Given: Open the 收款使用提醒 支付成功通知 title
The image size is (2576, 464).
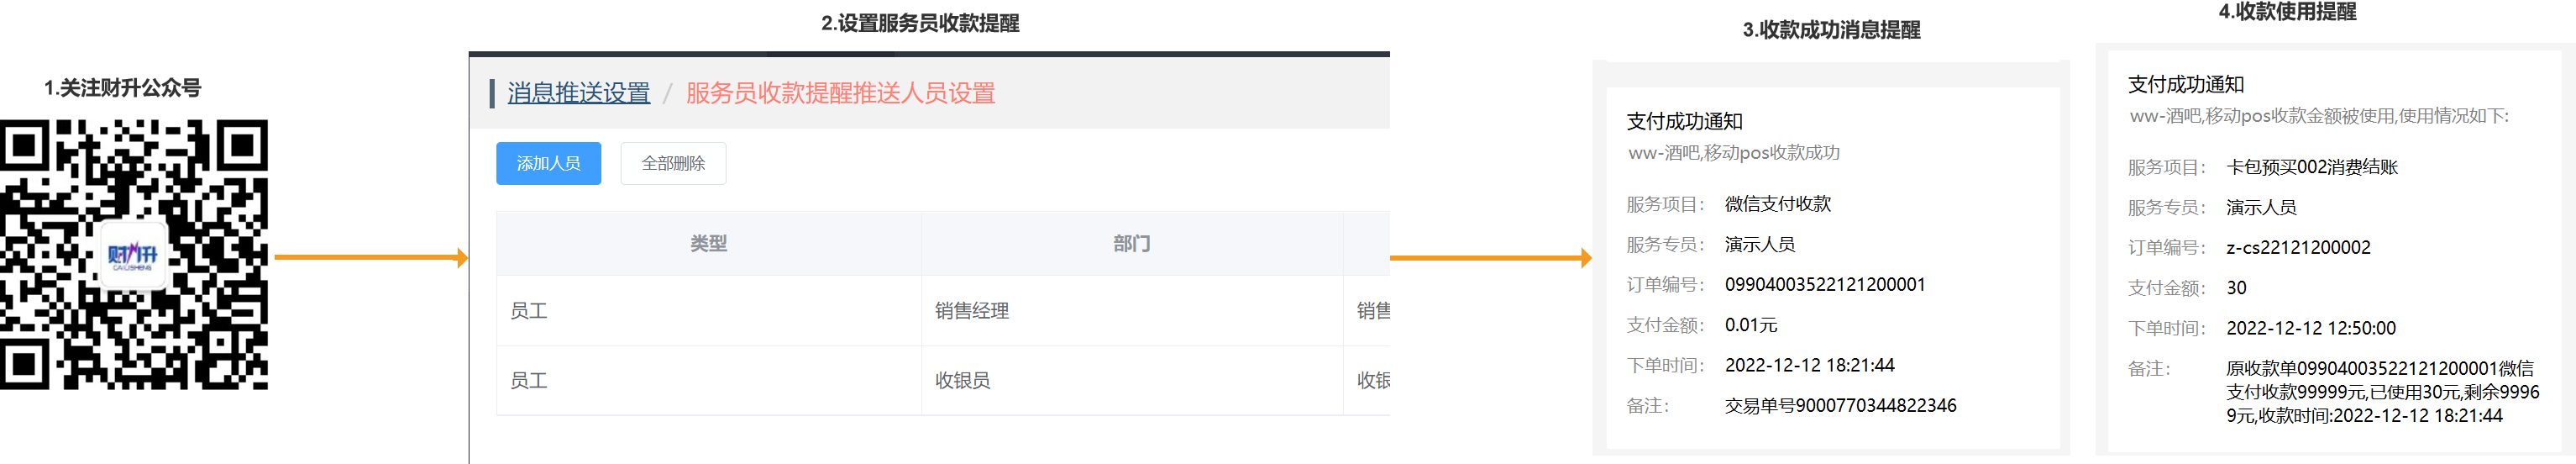Looking at the screenshot, I should (2186, 84).
